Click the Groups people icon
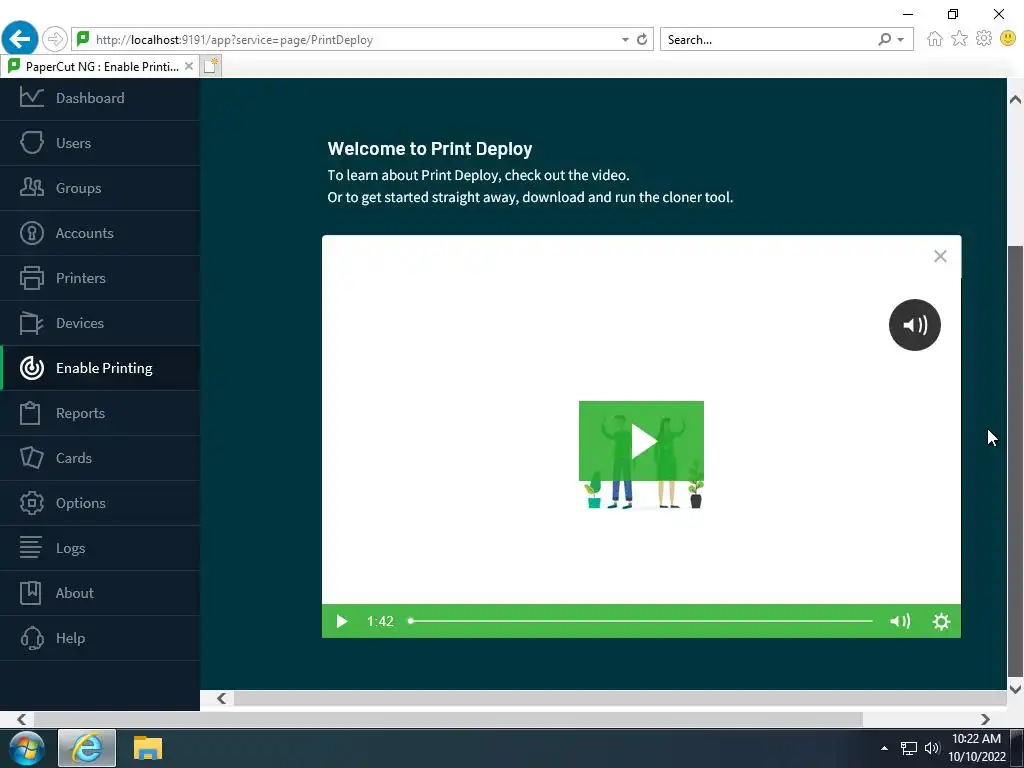 31,187
